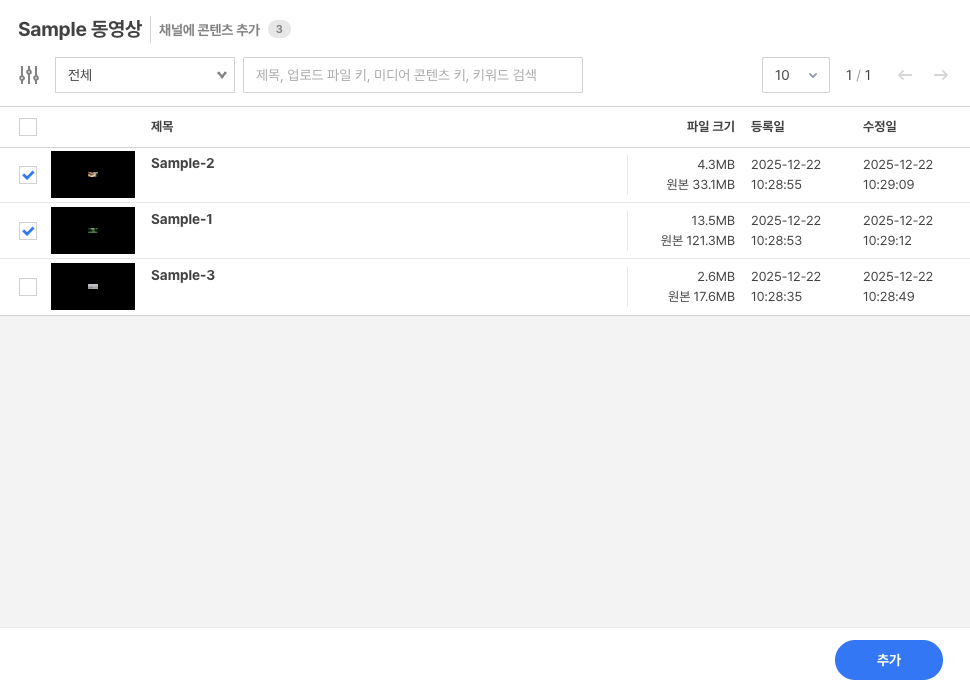Check the Sample-3 row checkbox

28,286
